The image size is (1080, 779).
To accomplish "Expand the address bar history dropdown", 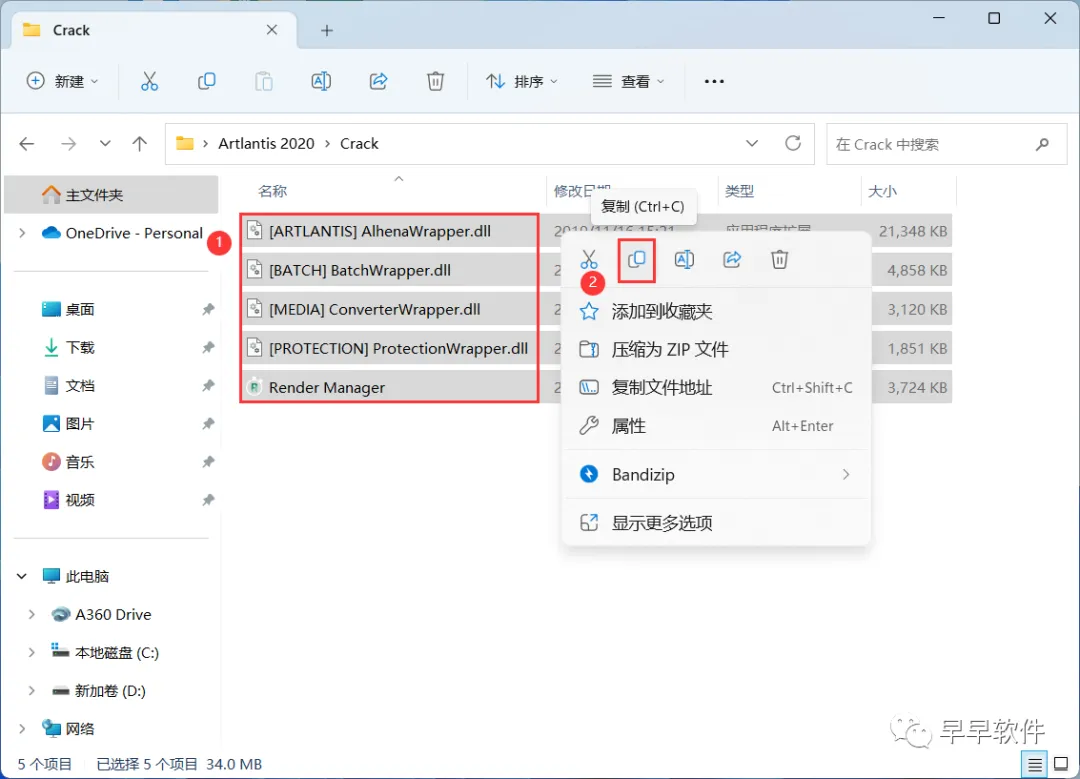I will [751, 143].
